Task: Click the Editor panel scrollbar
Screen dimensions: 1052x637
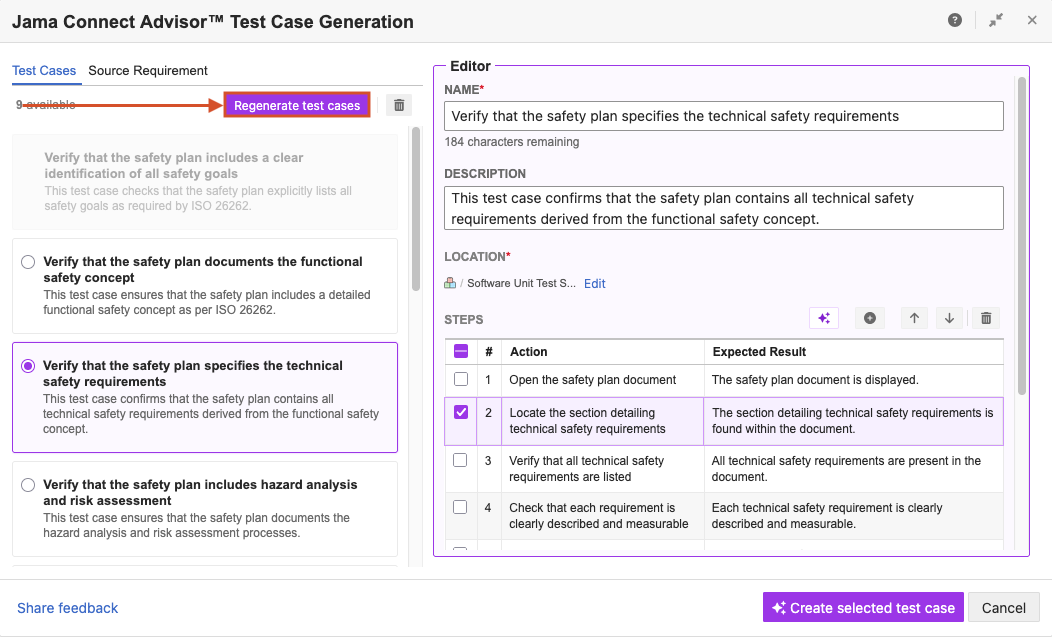Action: click(1022, 236)
